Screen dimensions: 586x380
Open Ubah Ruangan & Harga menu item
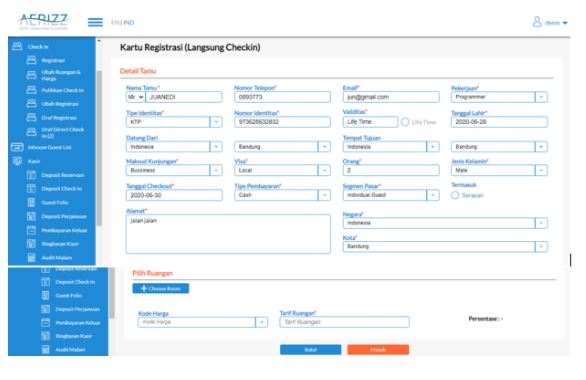61,75
